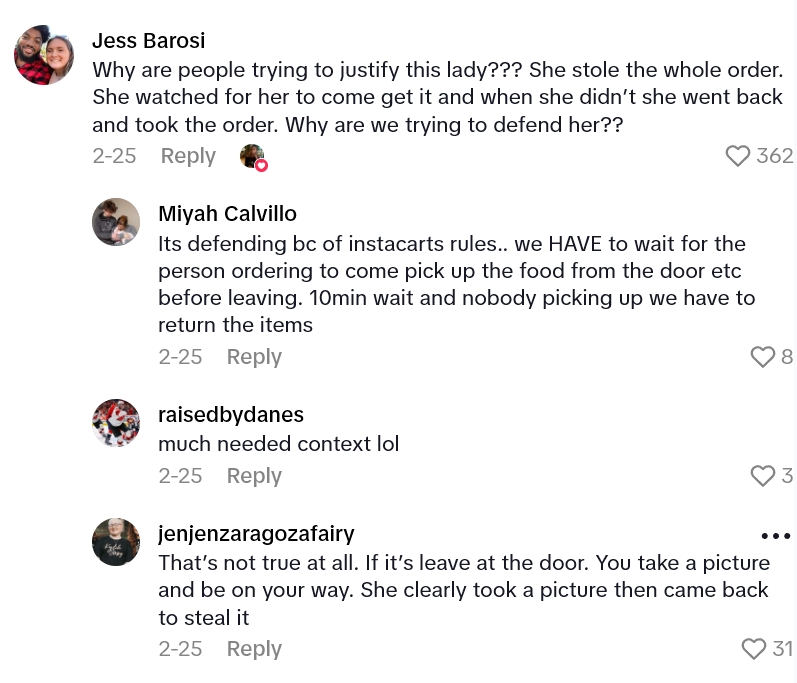This screenshot has width=797, height=683.
Task: Tap jenjenzaragozafairy's avatar
Action: (116, 542)
